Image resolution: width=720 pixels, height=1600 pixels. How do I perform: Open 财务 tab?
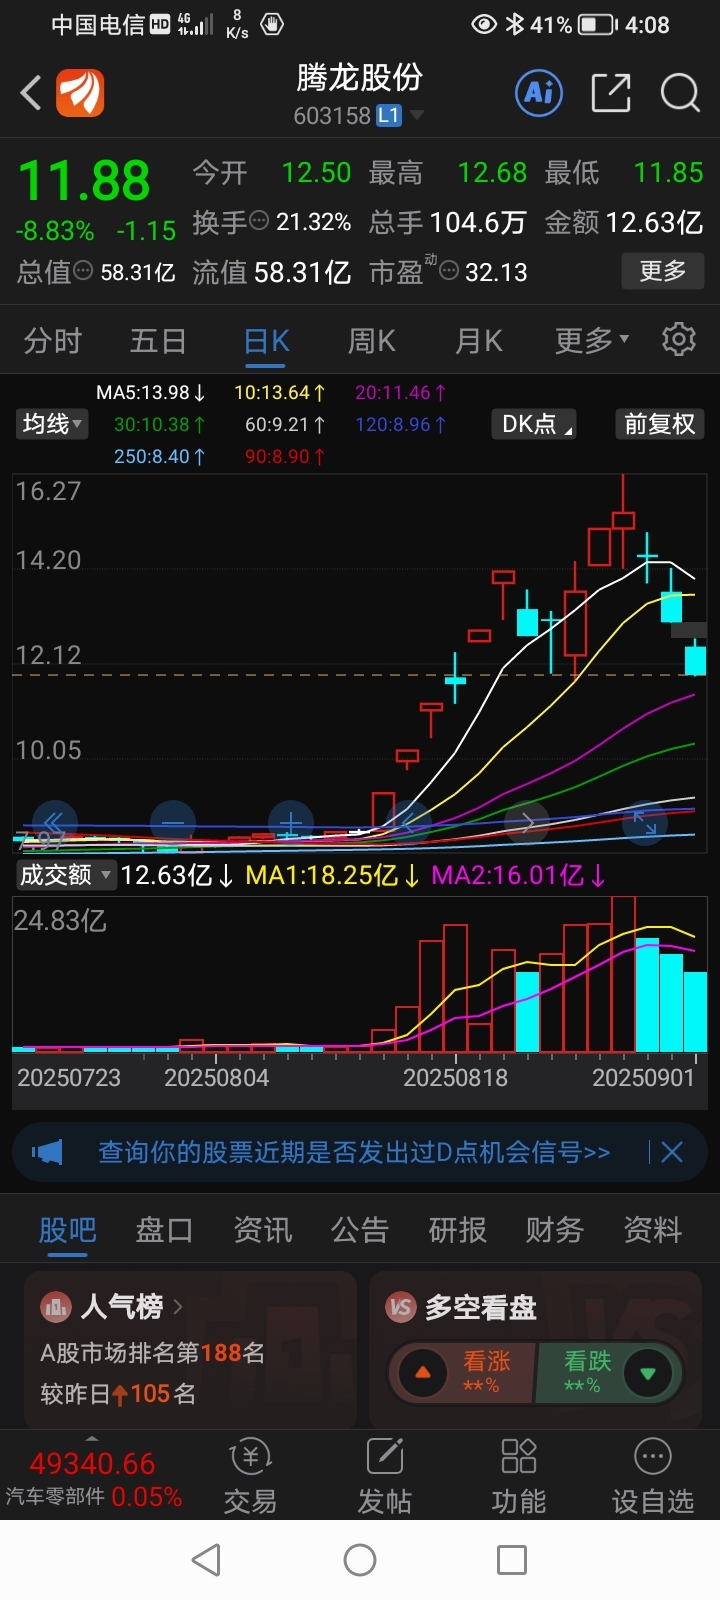(x=555, y=1229)
